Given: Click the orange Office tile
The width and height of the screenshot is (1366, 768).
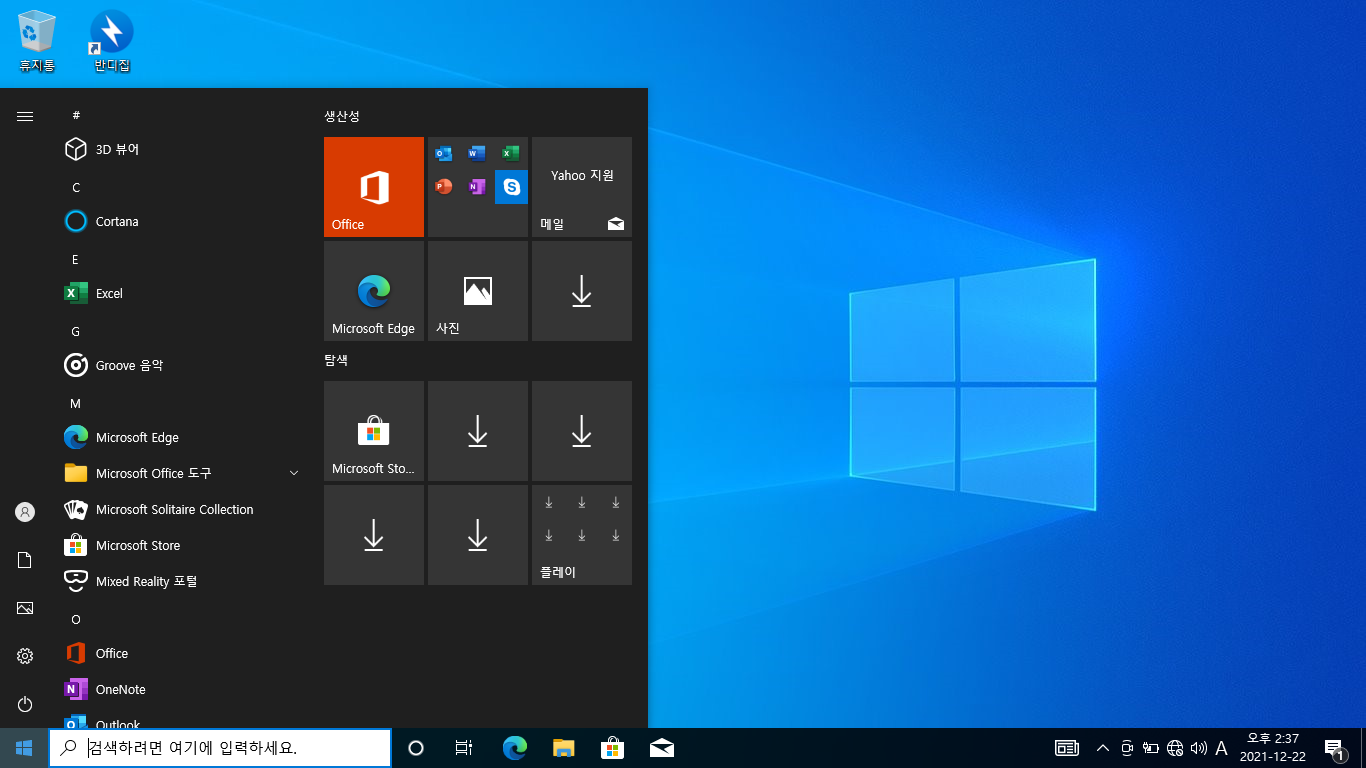Looking at the screenshot, I should click(374, 187).
